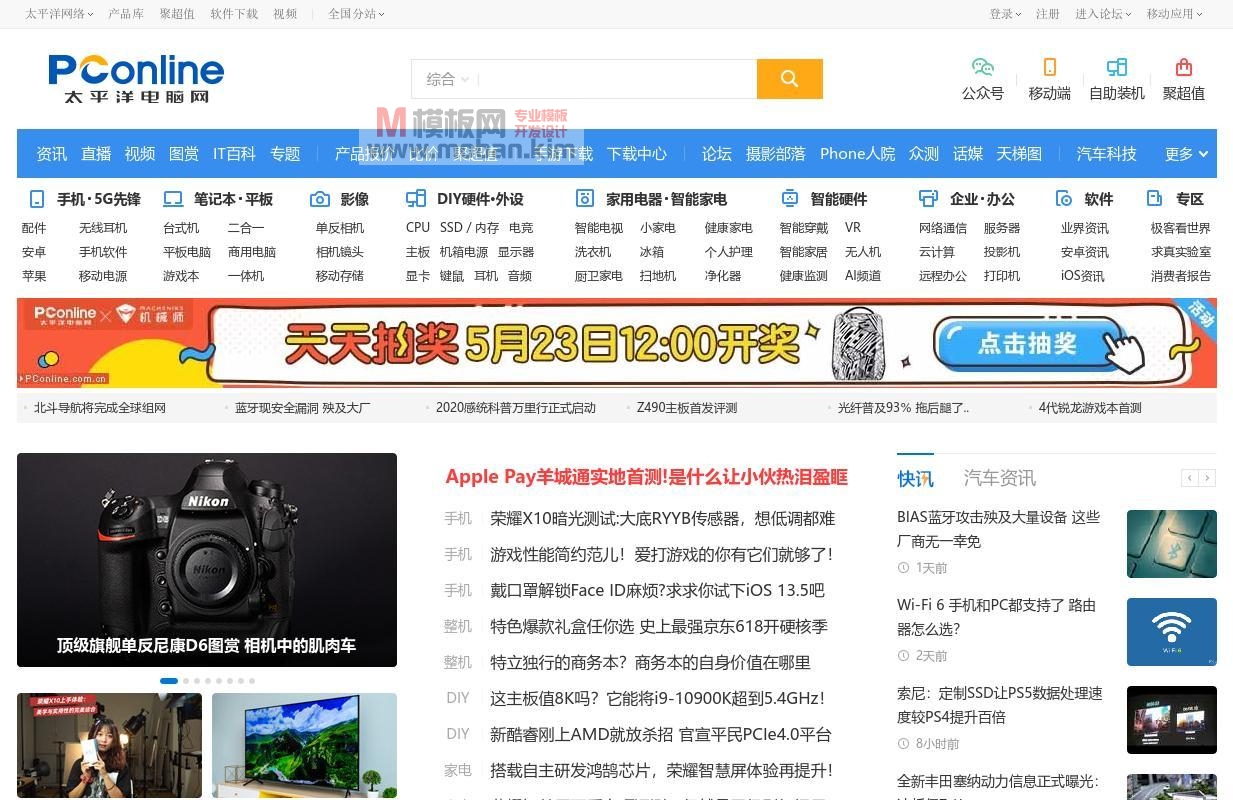The width and height of the screenshot is (1233, 800).
Task: Open the 软件下载 top link
Action: 234,14
